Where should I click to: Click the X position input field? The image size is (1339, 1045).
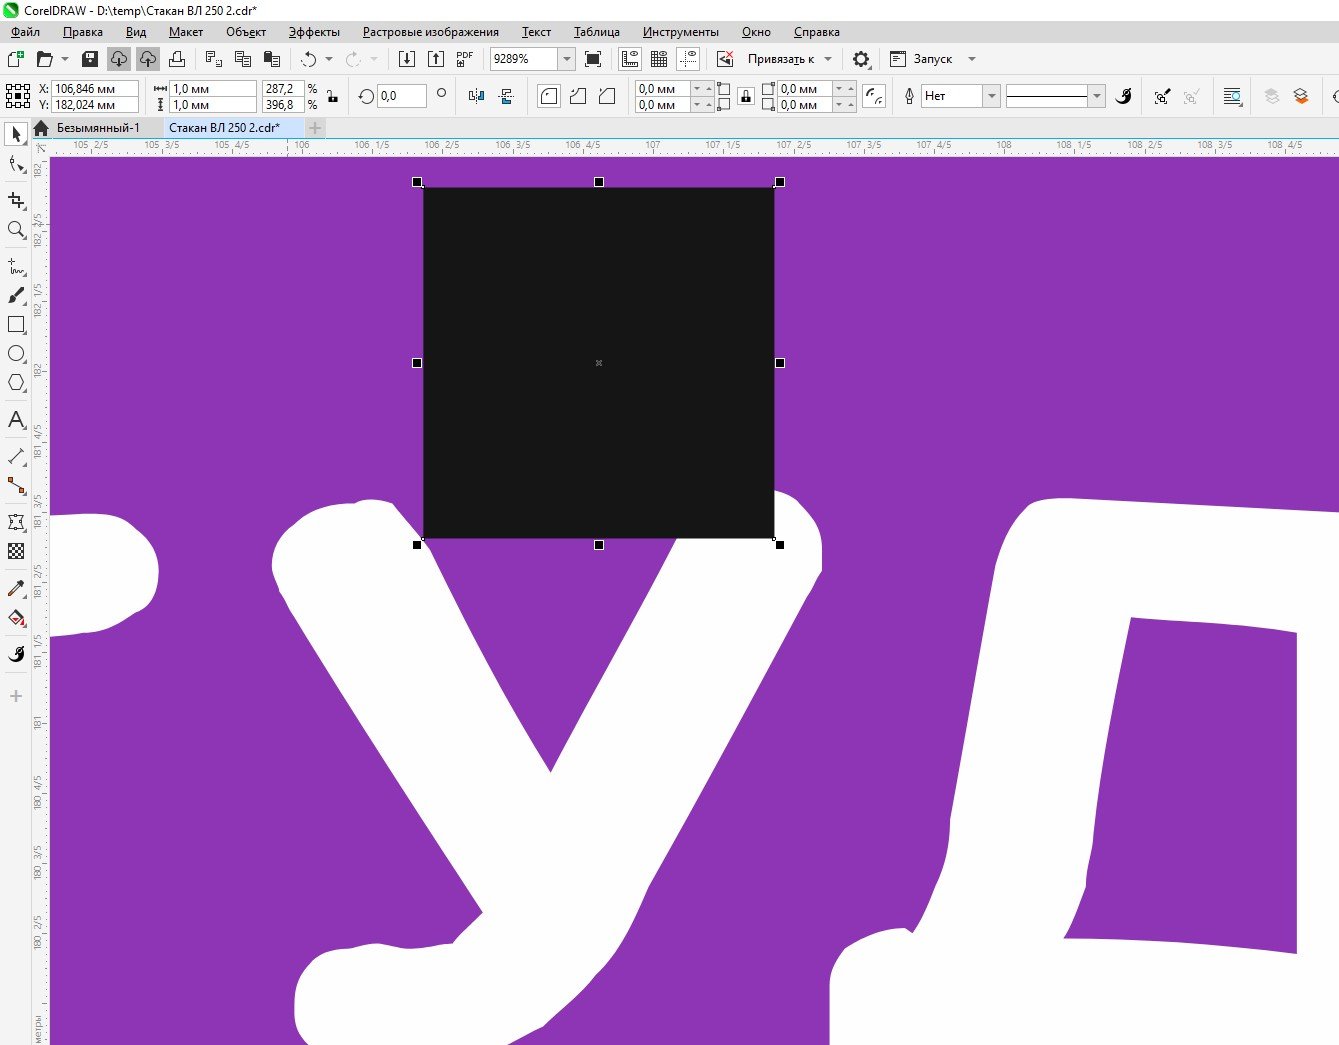point(95,89)
